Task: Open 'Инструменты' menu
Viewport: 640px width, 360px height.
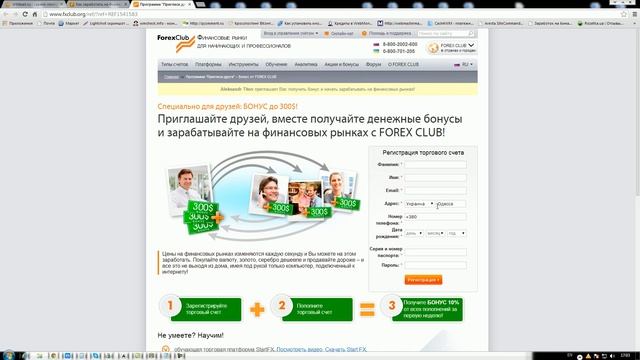Action: pos(243,64)
